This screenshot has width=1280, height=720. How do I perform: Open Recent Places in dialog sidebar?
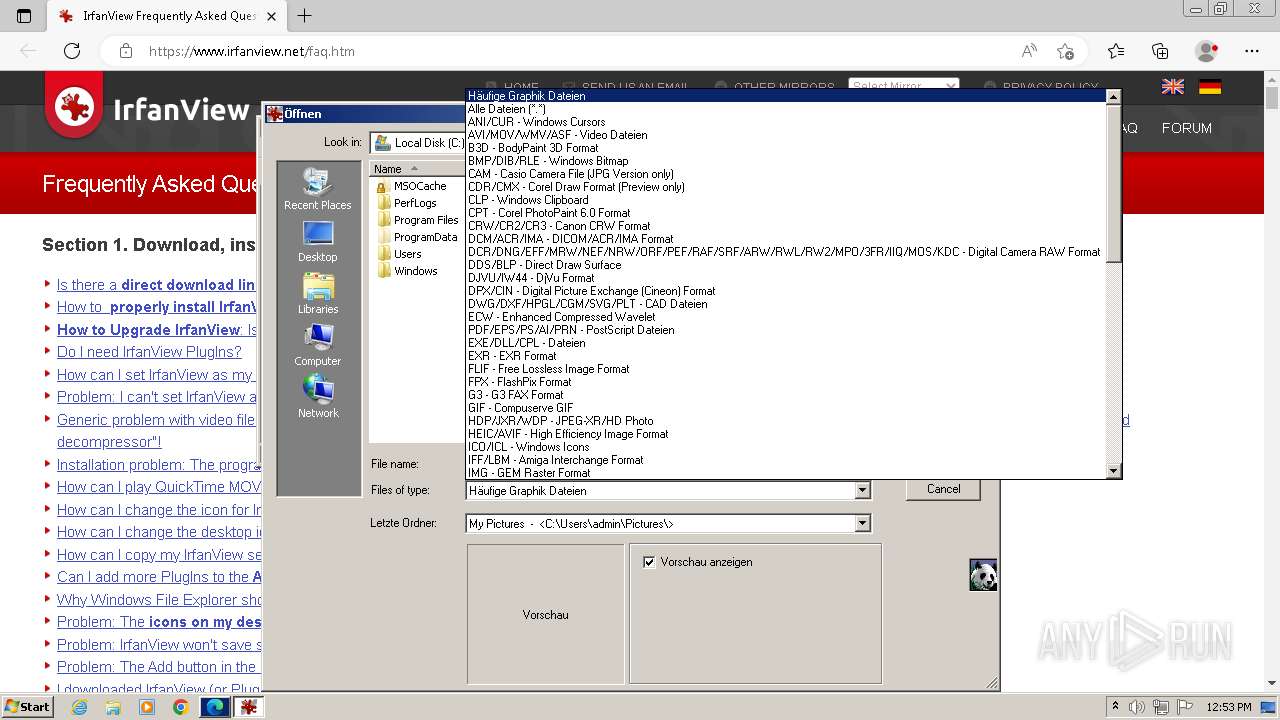pyautogui.click(x=317, y=189)
